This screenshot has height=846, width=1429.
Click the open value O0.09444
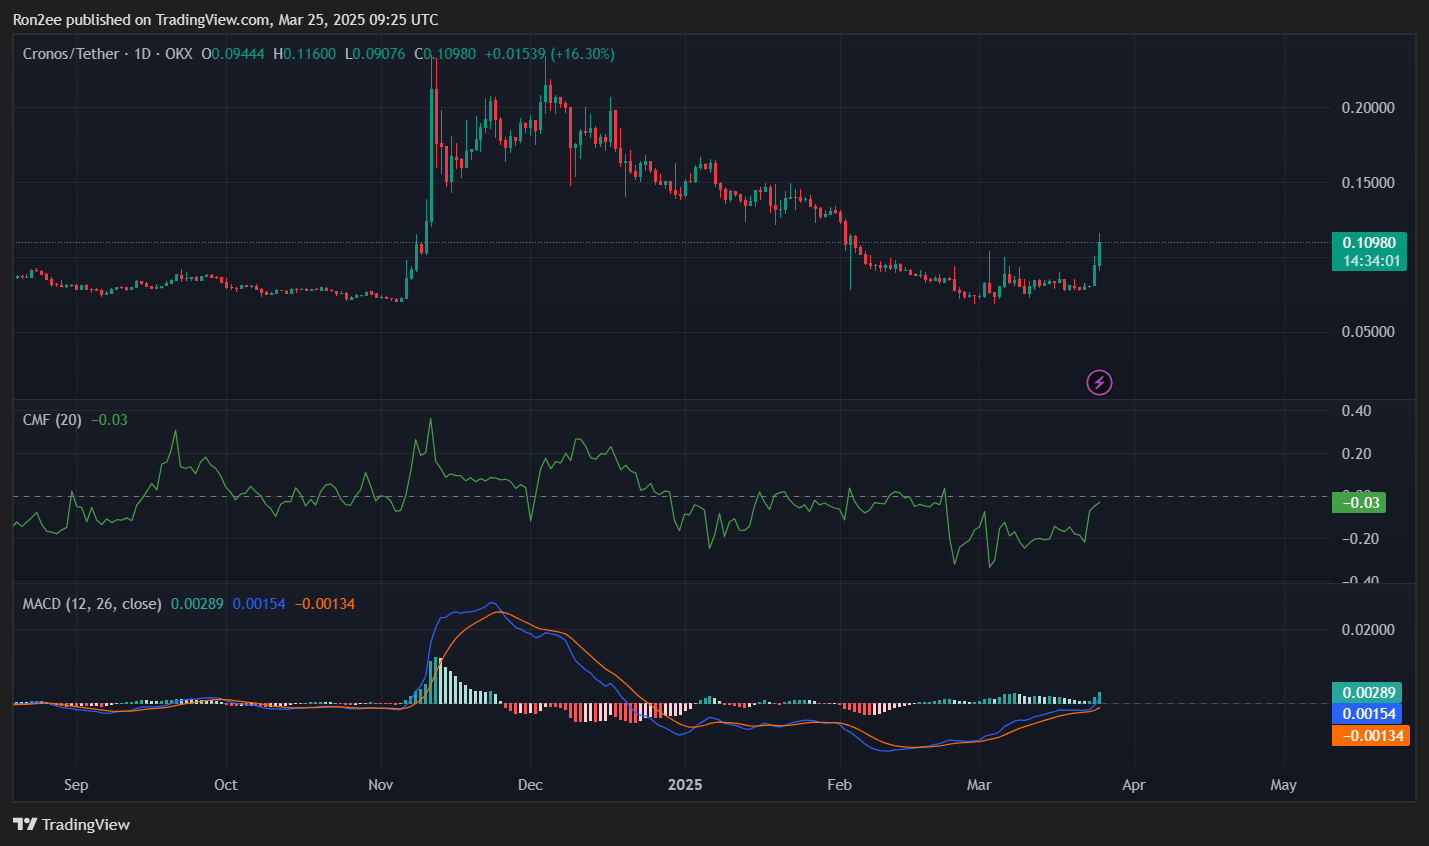(233, 53)
